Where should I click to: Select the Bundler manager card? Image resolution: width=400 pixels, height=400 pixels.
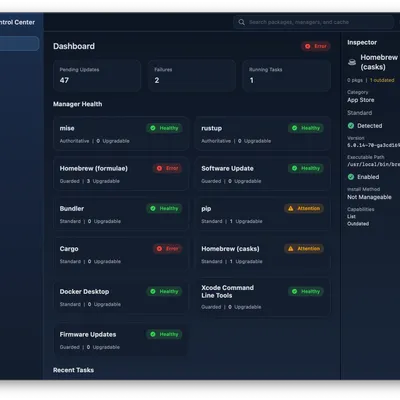pyautogui.click(x=121, y=214)
